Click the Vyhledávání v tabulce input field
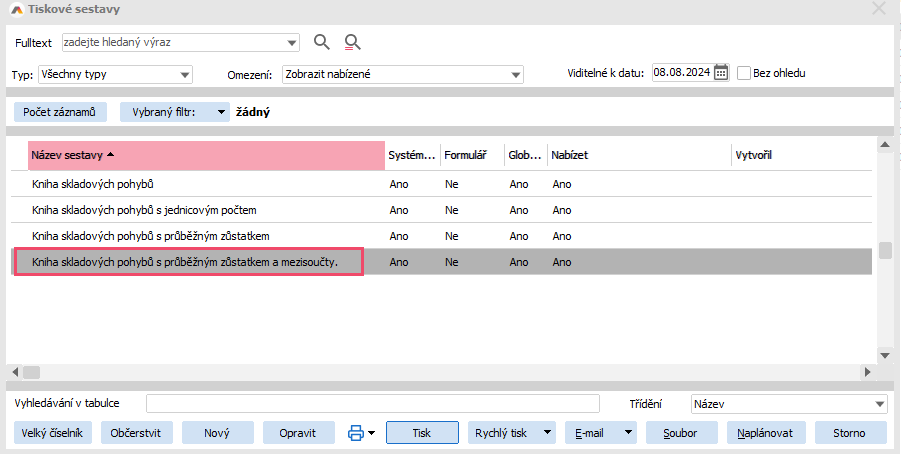Image resolution: width=901 pixels, height=454 pixels. (x=372, y=404)
